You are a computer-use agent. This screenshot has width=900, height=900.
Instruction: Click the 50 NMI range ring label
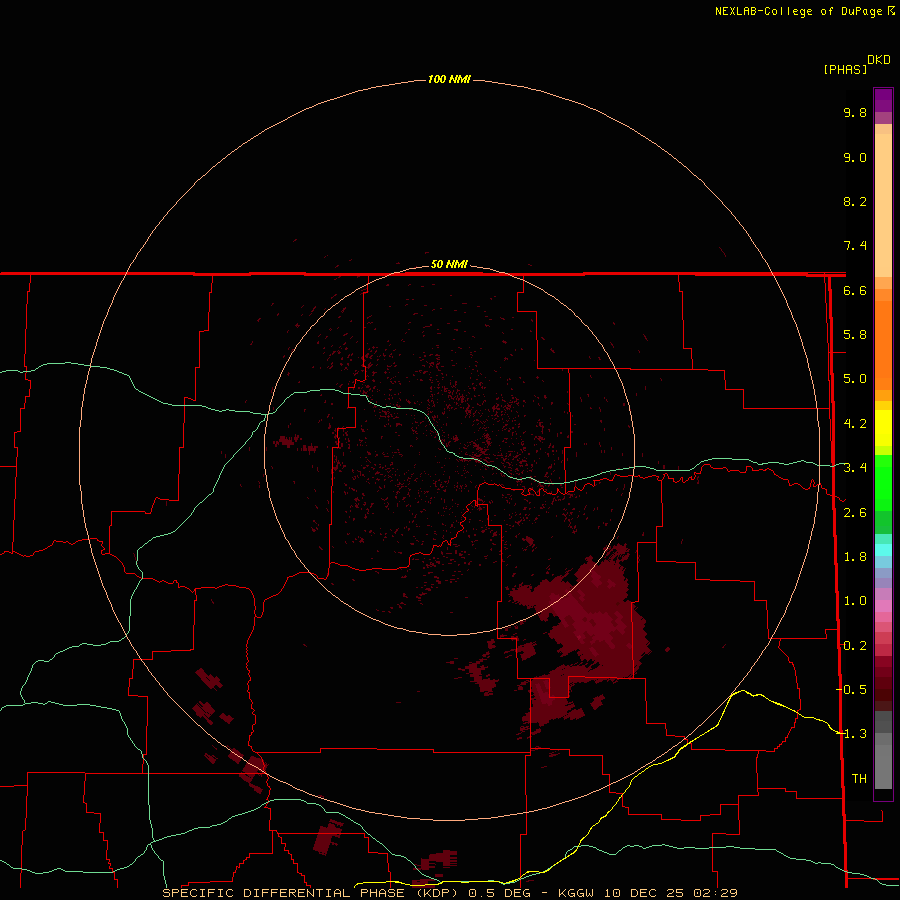point(449,264)
